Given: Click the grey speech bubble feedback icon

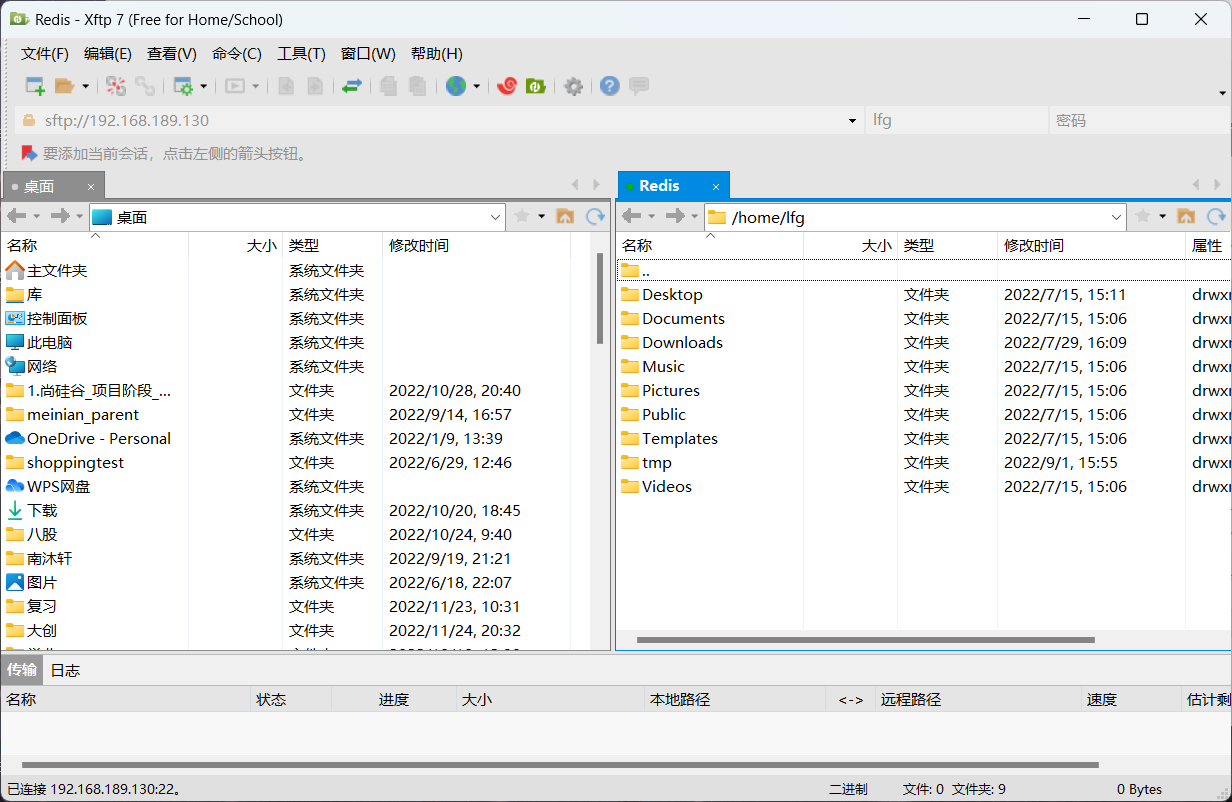Looking at the screenshot, I should [639, 86].
